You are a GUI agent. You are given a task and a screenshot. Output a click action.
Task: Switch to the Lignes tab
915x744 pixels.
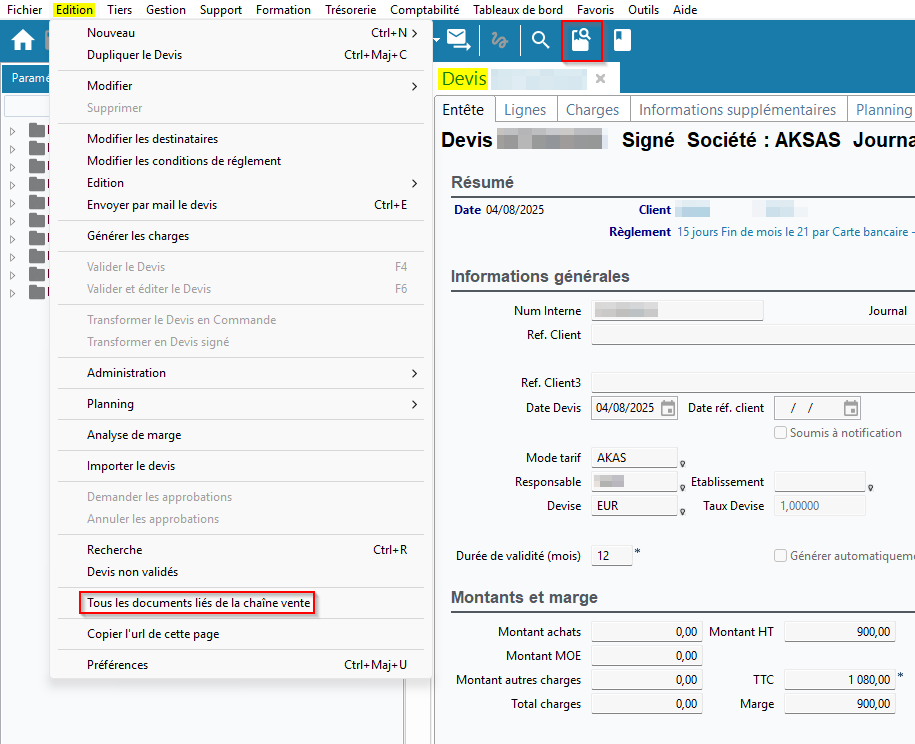[x=525, y=110]
